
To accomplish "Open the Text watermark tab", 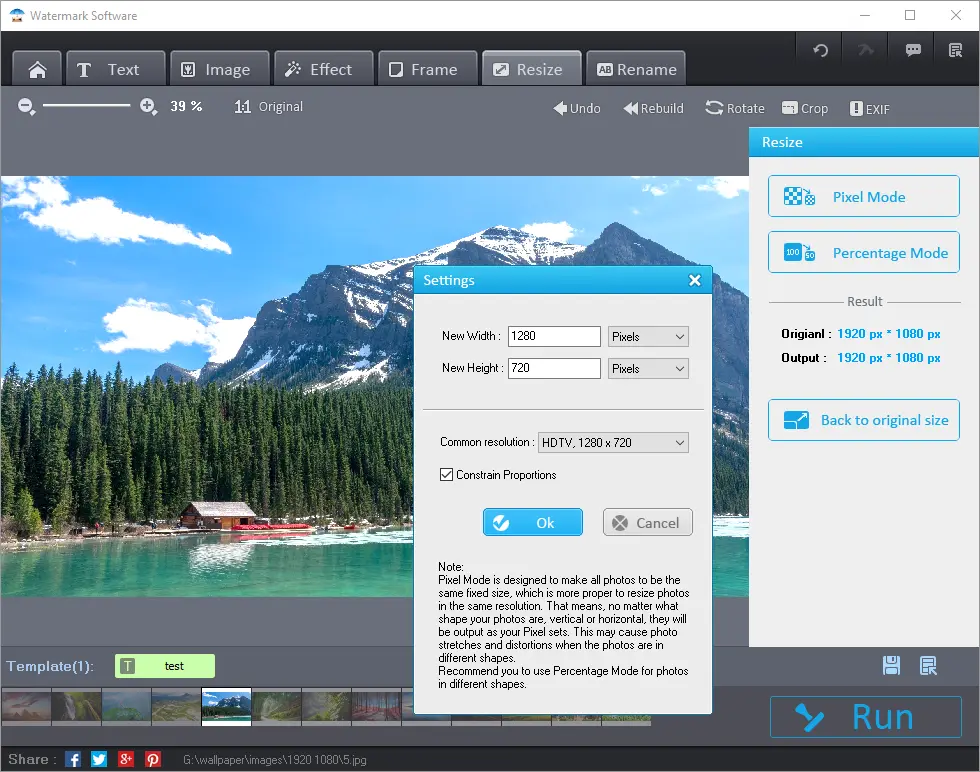I will tap(116, 69).
